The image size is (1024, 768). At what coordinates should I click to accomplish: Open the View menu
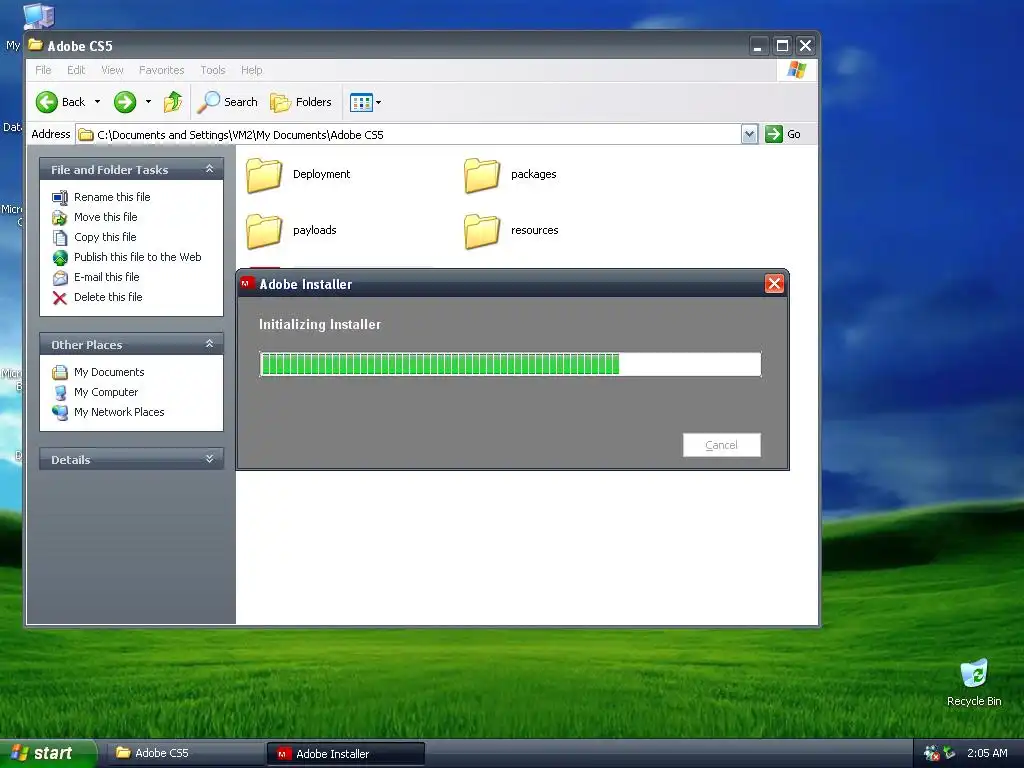coord(112,70)
